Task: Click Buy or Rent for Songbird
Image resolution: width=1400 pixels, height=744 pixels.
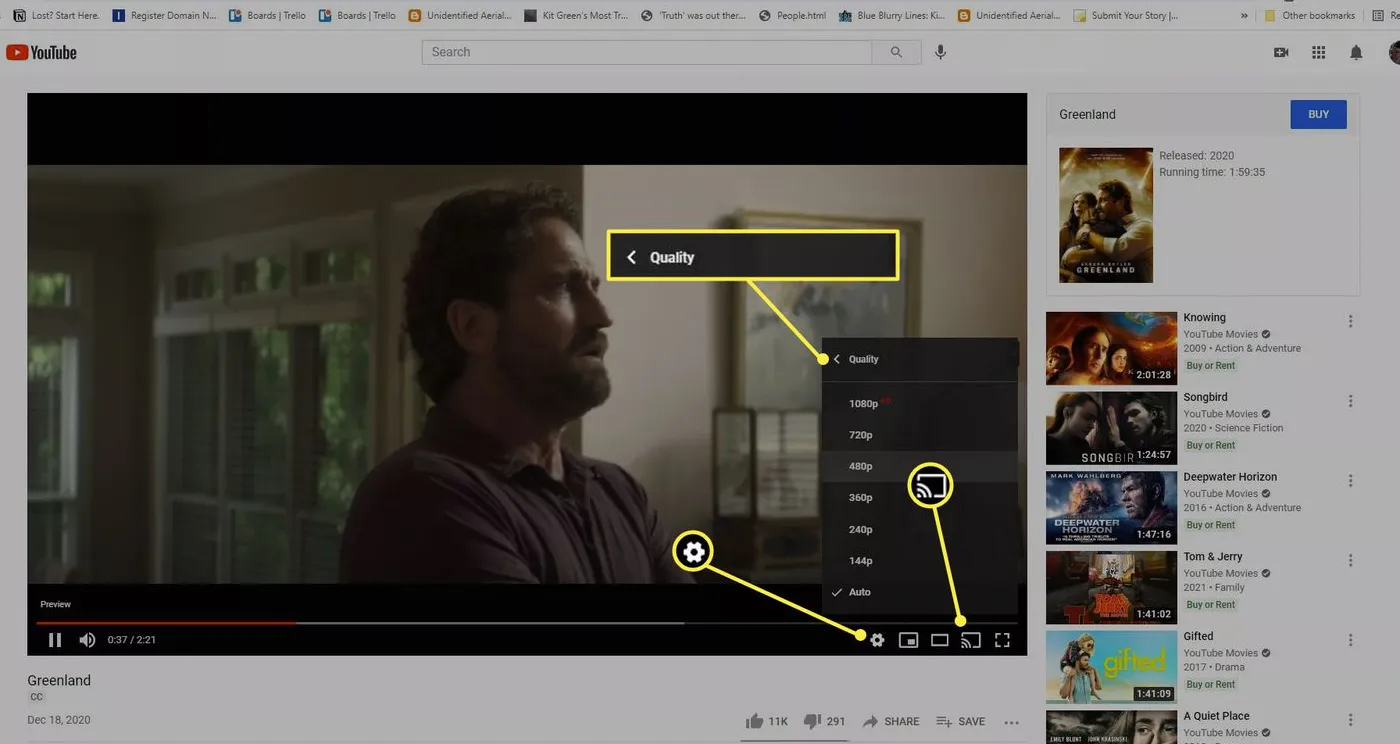Action: [x=1210, y=444]
